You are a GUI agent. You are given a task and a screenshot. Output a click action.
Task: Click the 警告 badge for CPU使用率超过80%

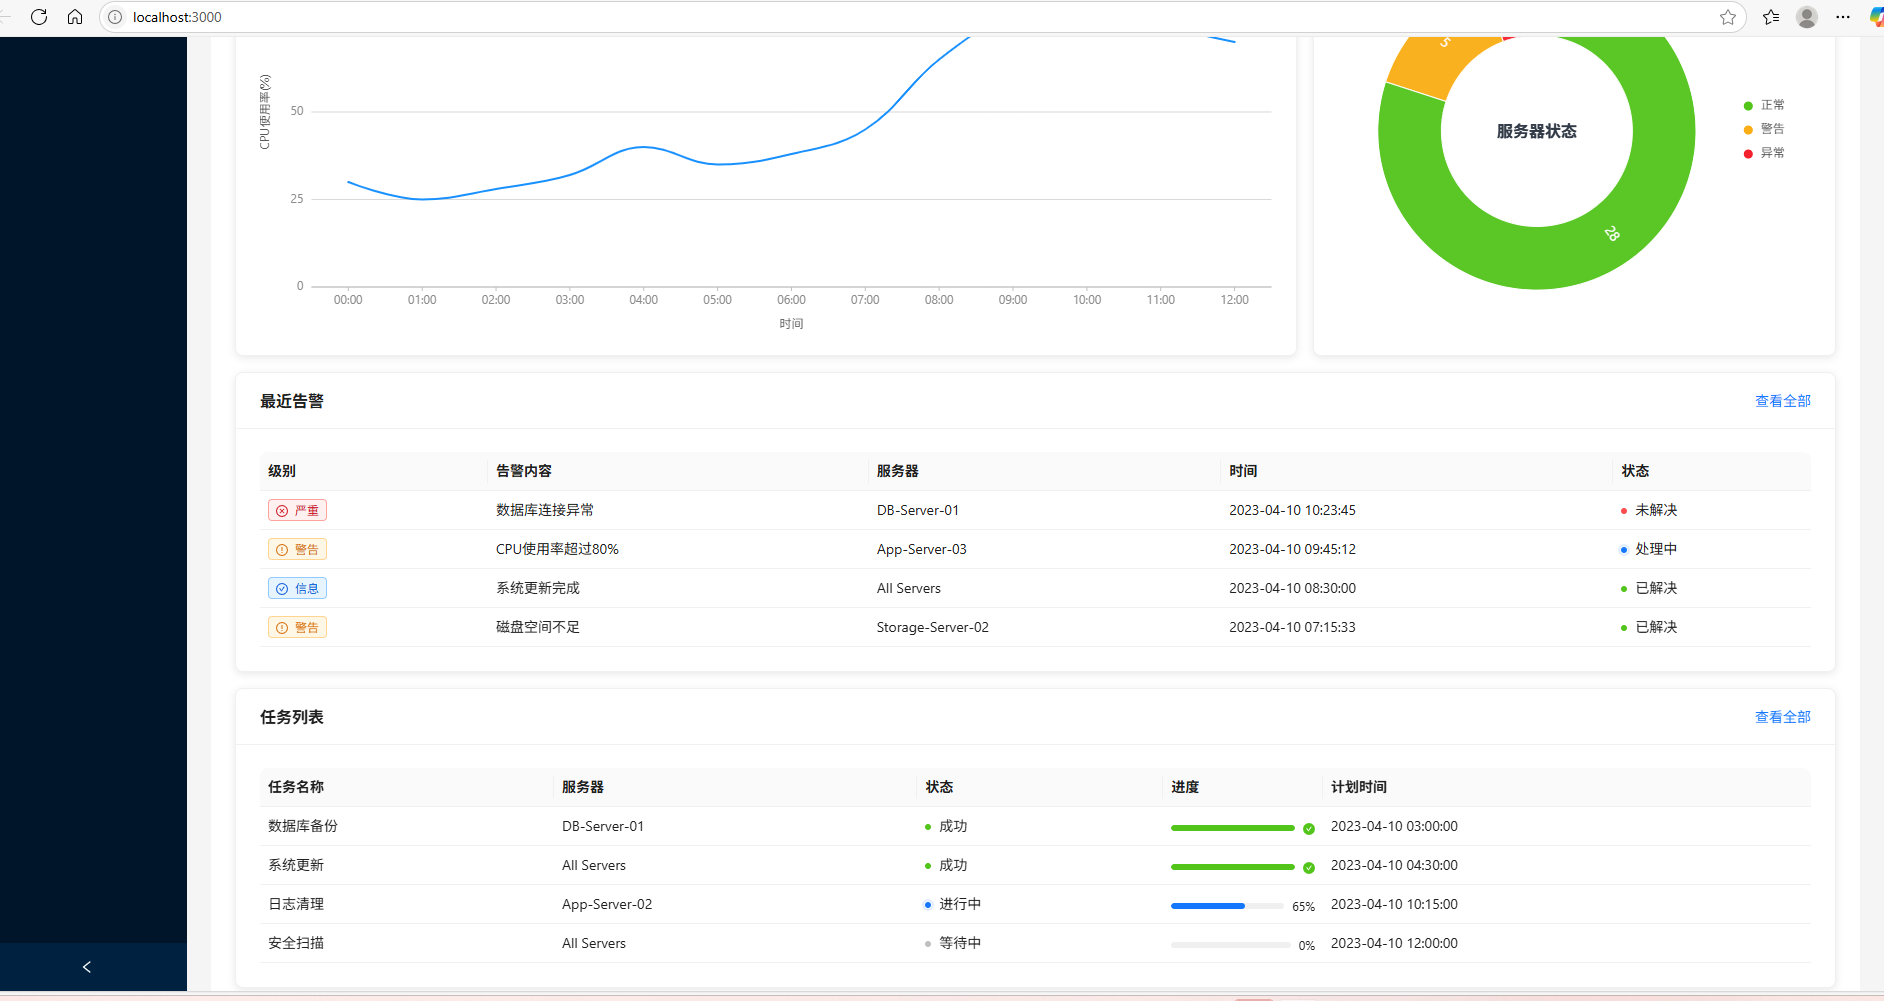[x=297, y=549]
